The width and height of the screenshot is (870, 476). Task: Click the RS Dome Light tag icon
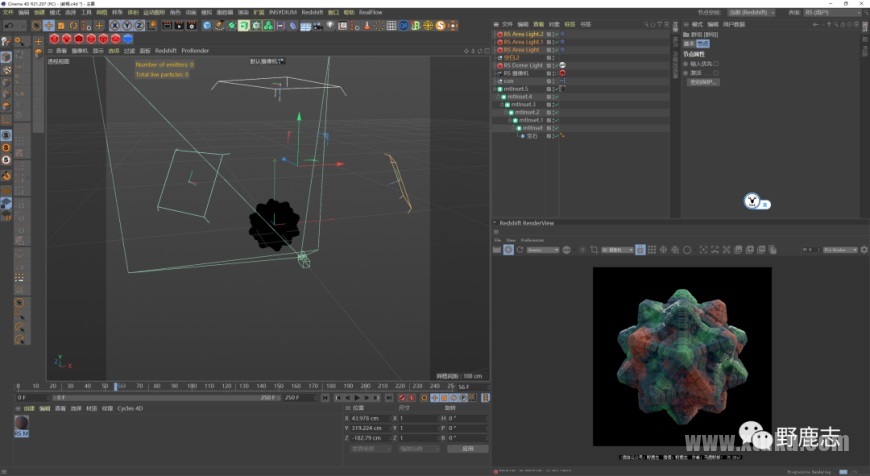(563, 65)
